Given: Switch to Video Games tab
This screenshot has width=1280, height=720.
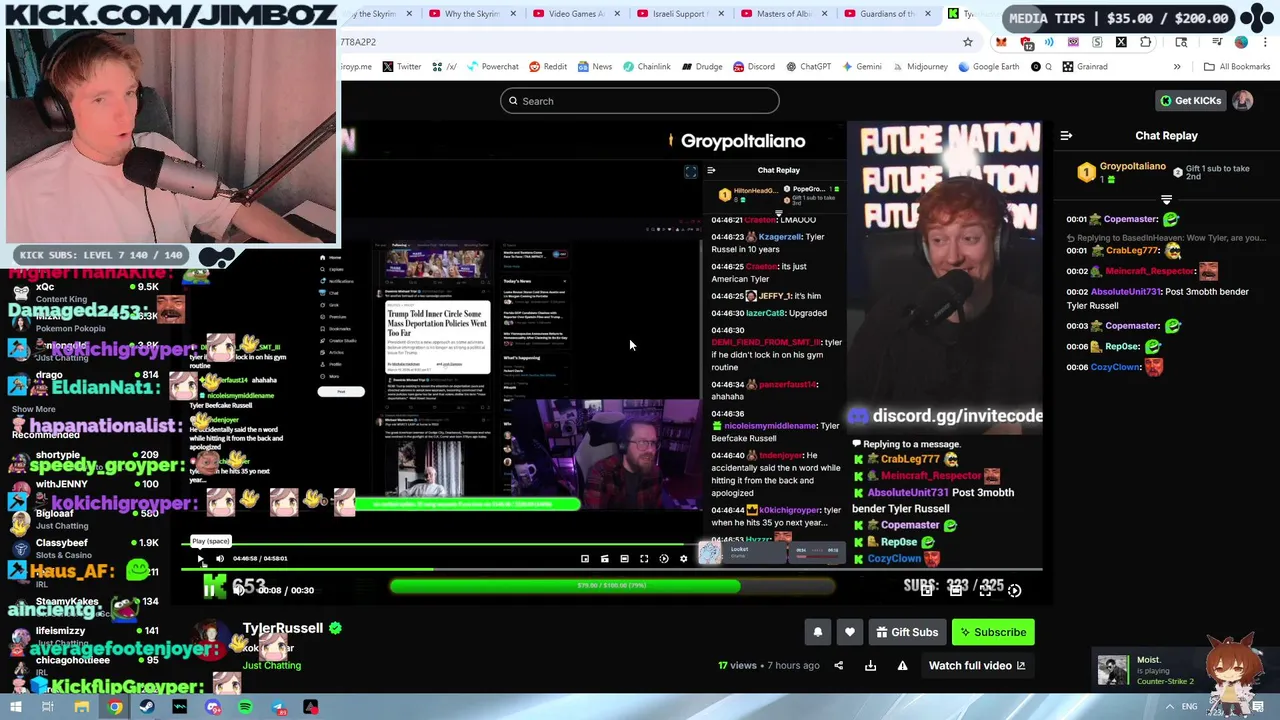Looking at the screenshot, I should (x=578, y=14).
